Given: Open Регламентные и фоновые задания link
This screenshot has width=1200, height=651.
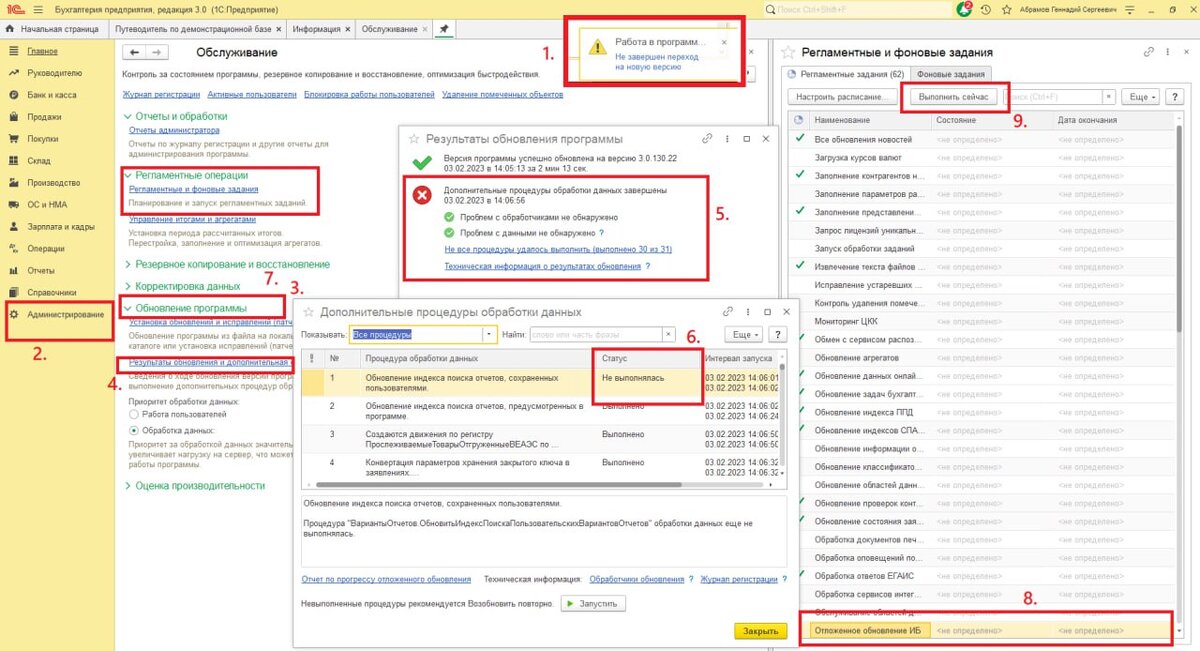Looking at the screenshot, I should pyautogui.click(x=194, y=189).
